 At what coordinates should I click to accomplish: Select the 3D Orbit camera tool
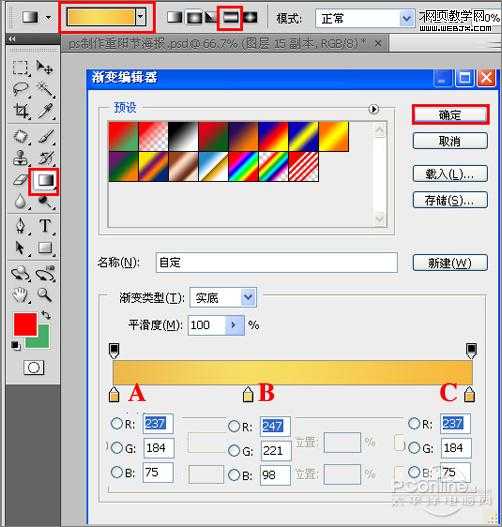coord(45,273)
